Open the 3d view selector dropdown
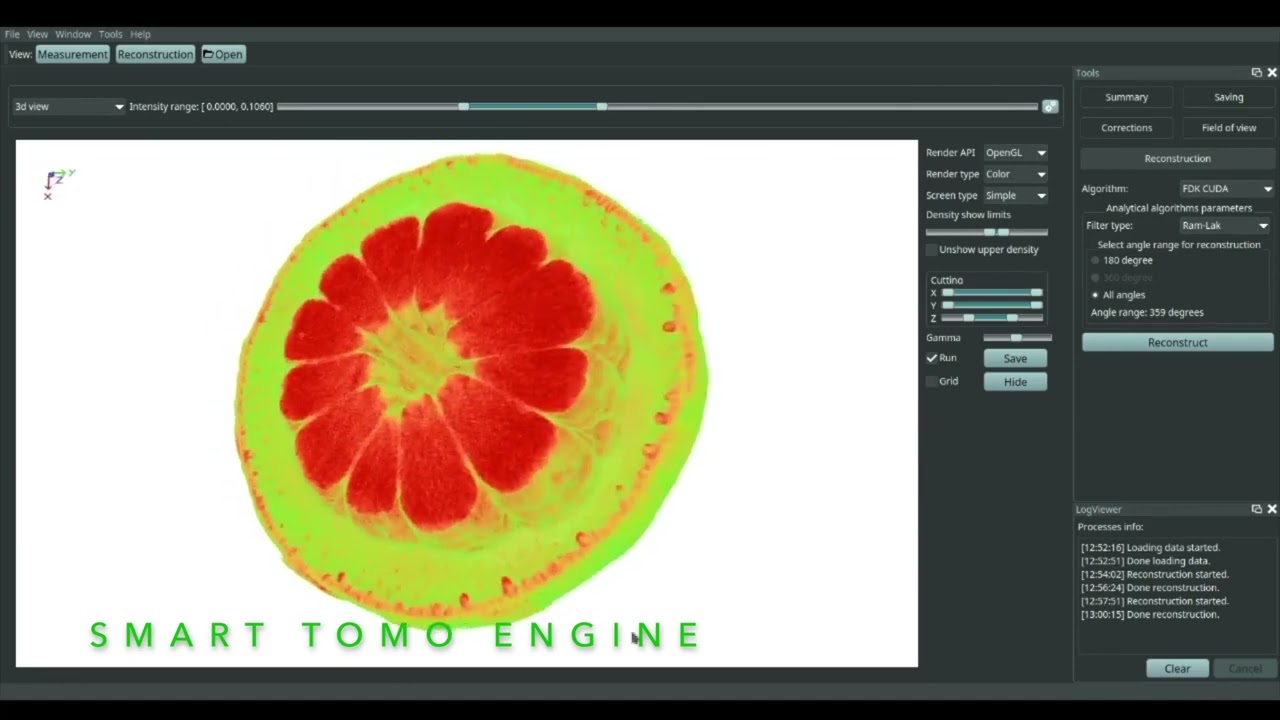Viewport: 1280px width, 720px height. tap(68, 107)
